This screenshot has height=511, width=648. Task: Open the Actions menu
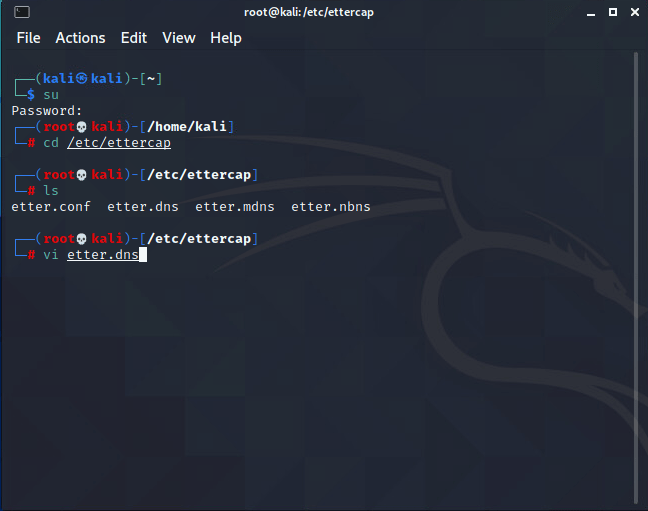tap(80, 38)
